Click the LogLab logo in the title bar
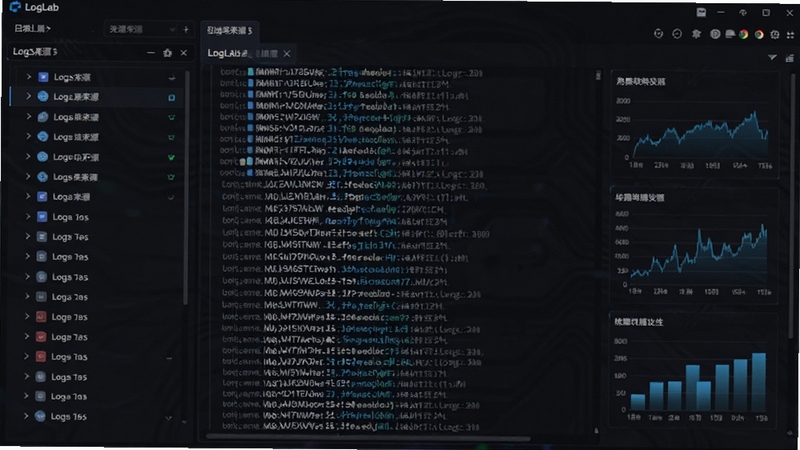The width and height of the screenshot is (800, 450). 15,7
